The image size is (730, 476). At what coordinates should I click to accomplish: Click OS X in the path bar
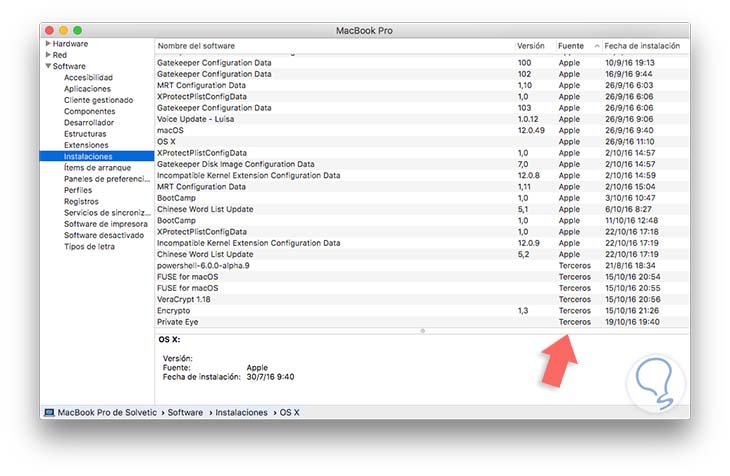[289, 412]
